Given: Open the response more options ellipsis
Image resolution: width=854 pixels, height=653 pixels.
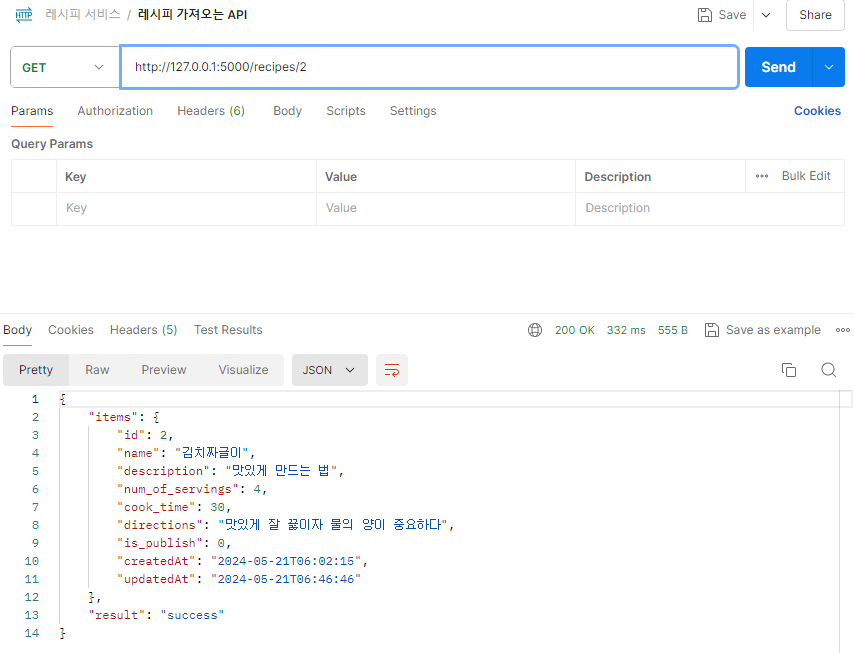Looking at the screenshot, I should pos(843,330).
